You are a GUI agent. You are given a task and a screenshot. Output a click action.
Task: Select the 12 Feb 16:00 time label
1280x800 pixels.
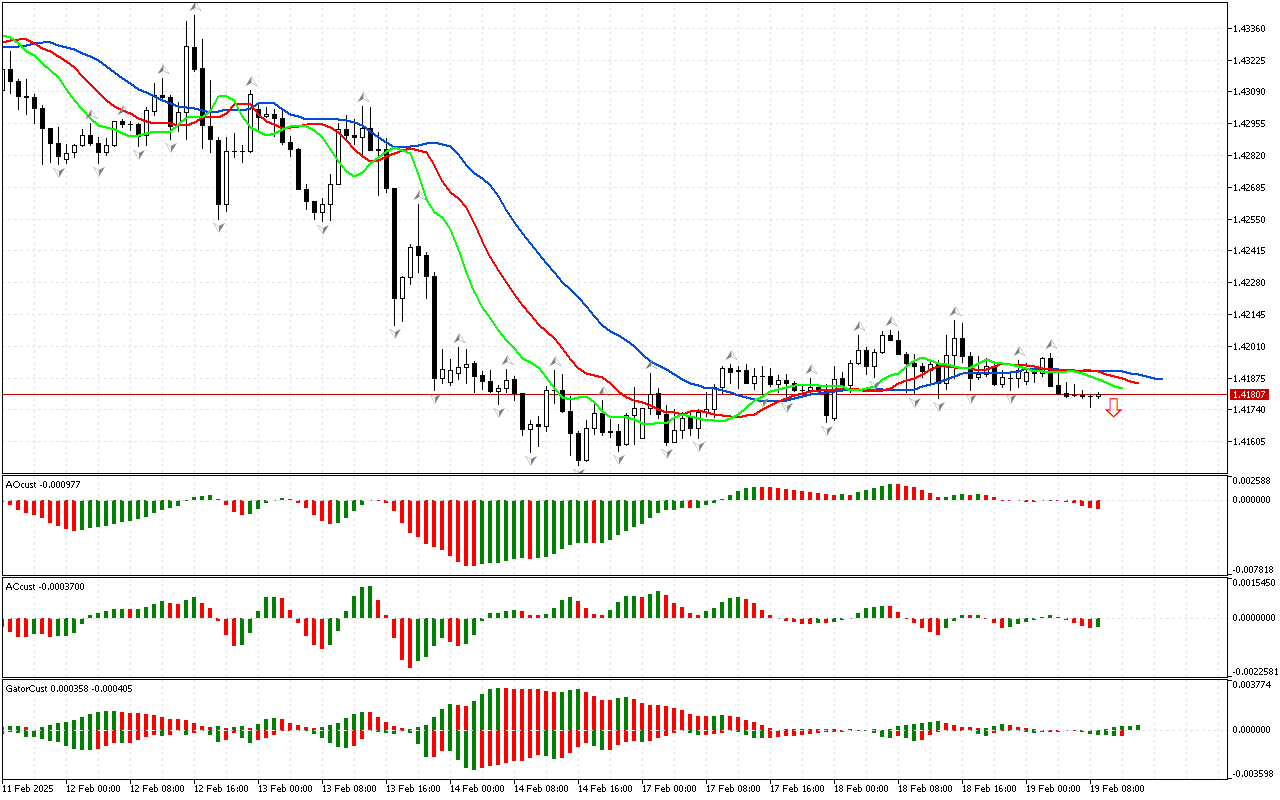(x=222, y=789)
